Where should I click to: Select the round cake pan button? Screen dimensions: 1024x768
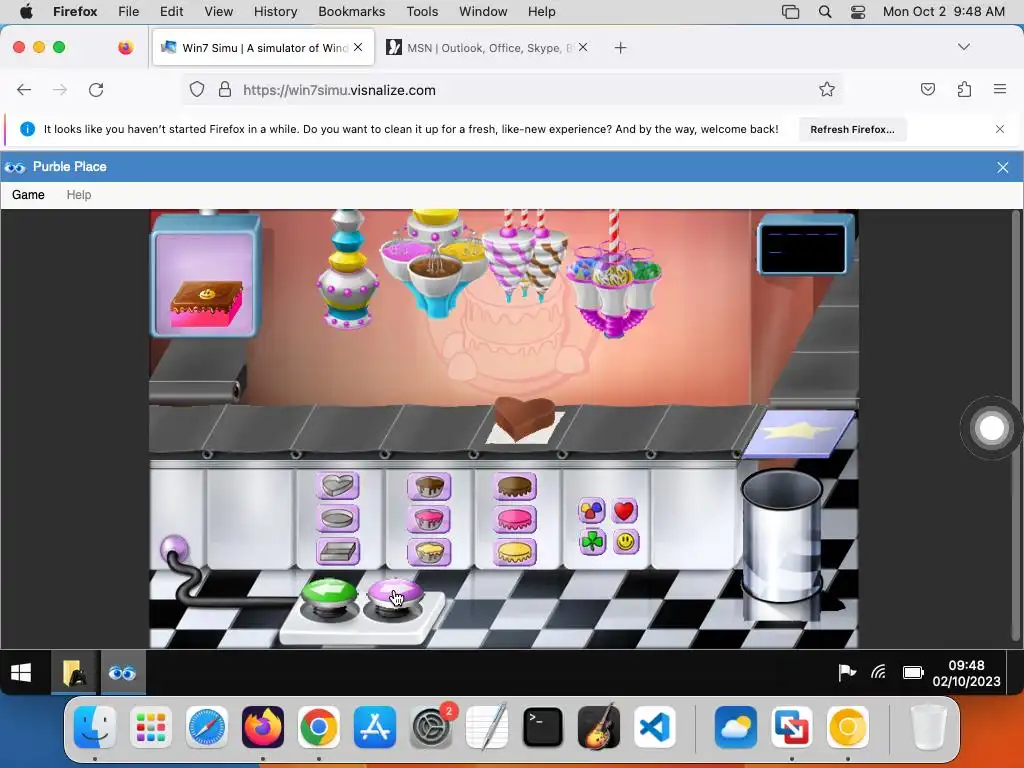coord(337,519)
